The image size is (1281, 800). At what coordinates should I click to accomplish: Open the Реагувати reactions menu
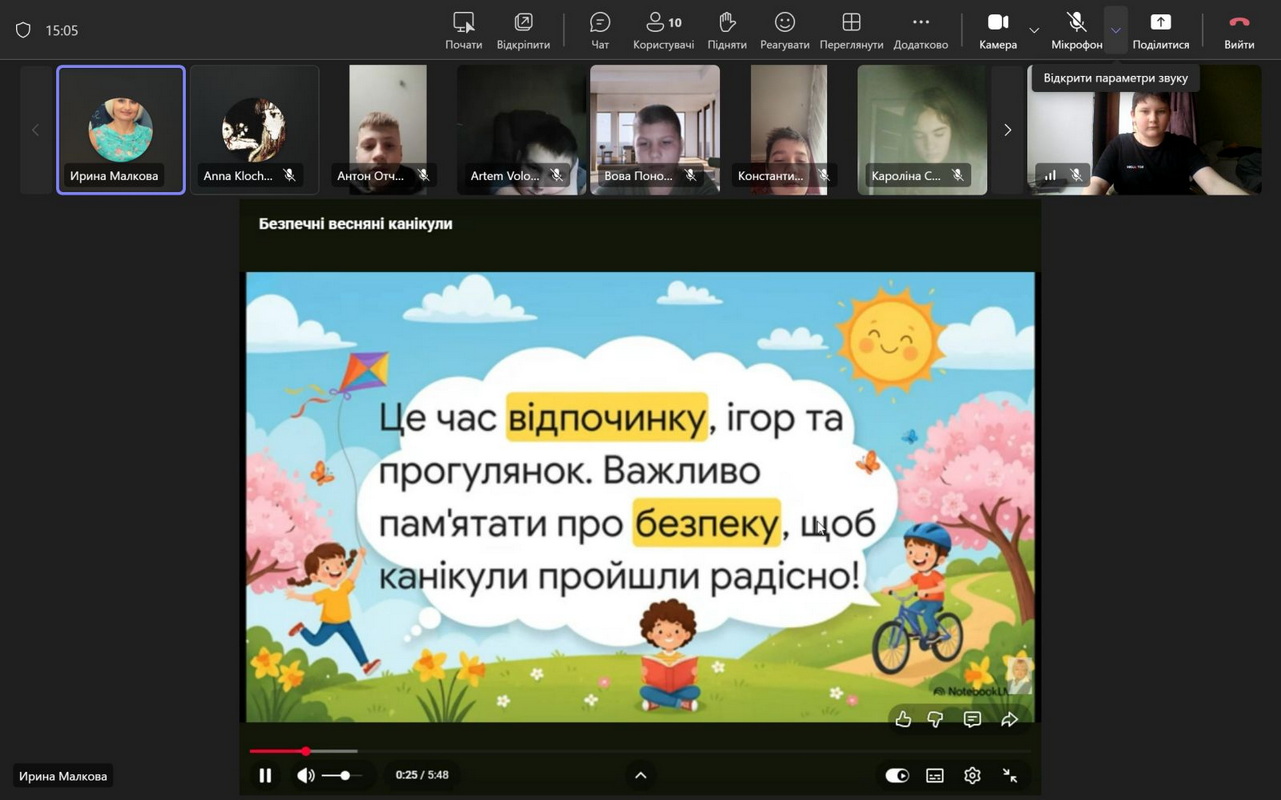[x=785, y=30]
